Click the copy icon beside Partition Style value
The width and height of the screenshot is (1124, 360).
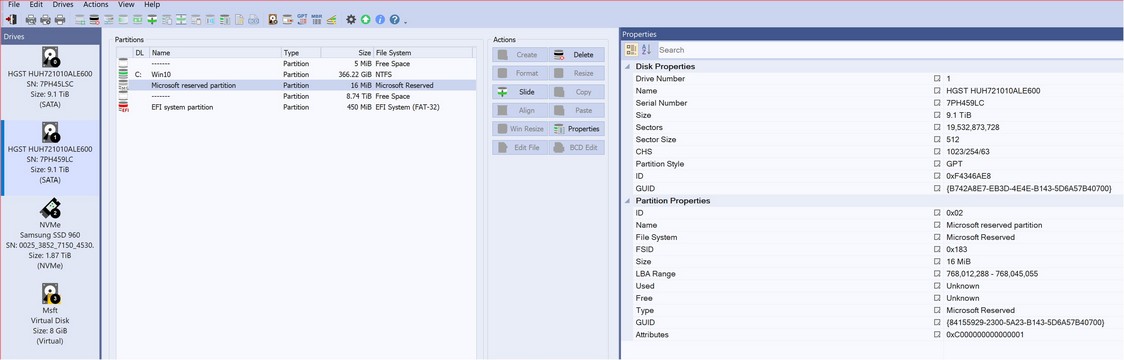(936, 164)
